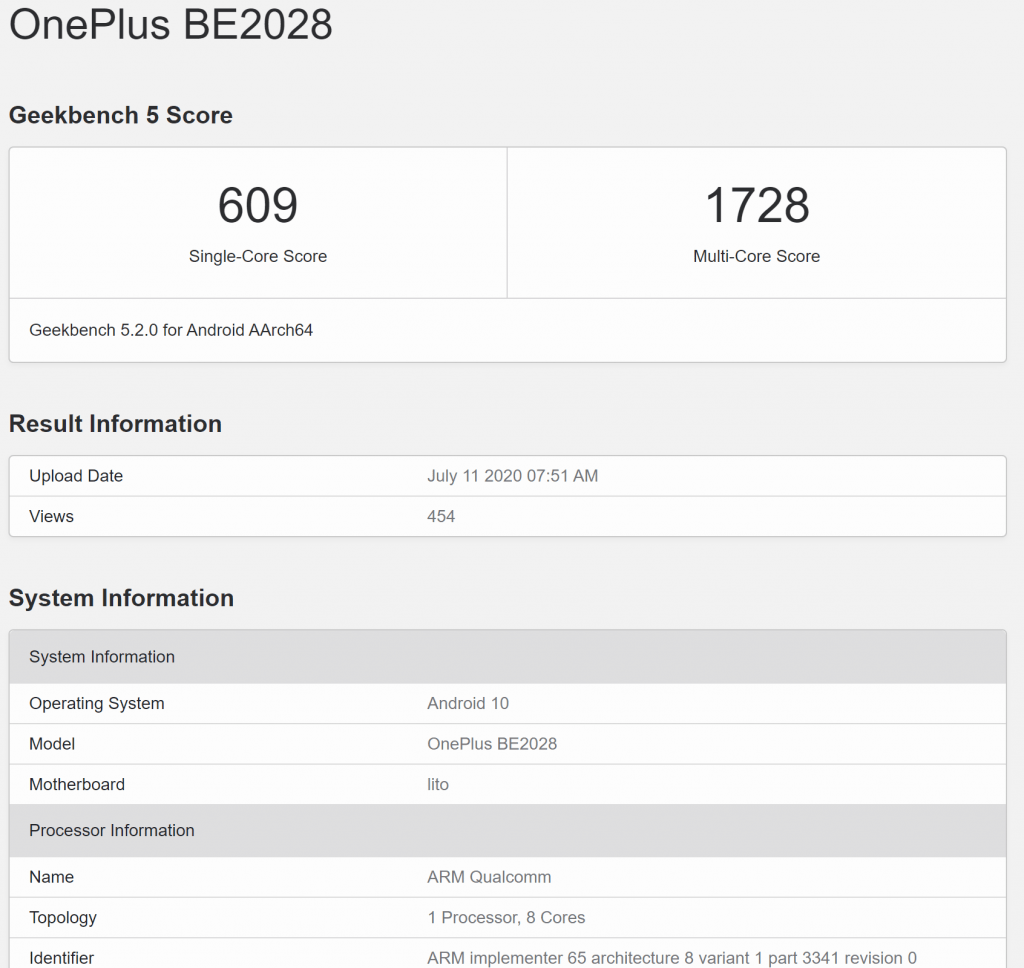The height and width of the screenshot is (968, 1024).
Task: Select the OnePlus BE2028 model value
Action: 492,744
